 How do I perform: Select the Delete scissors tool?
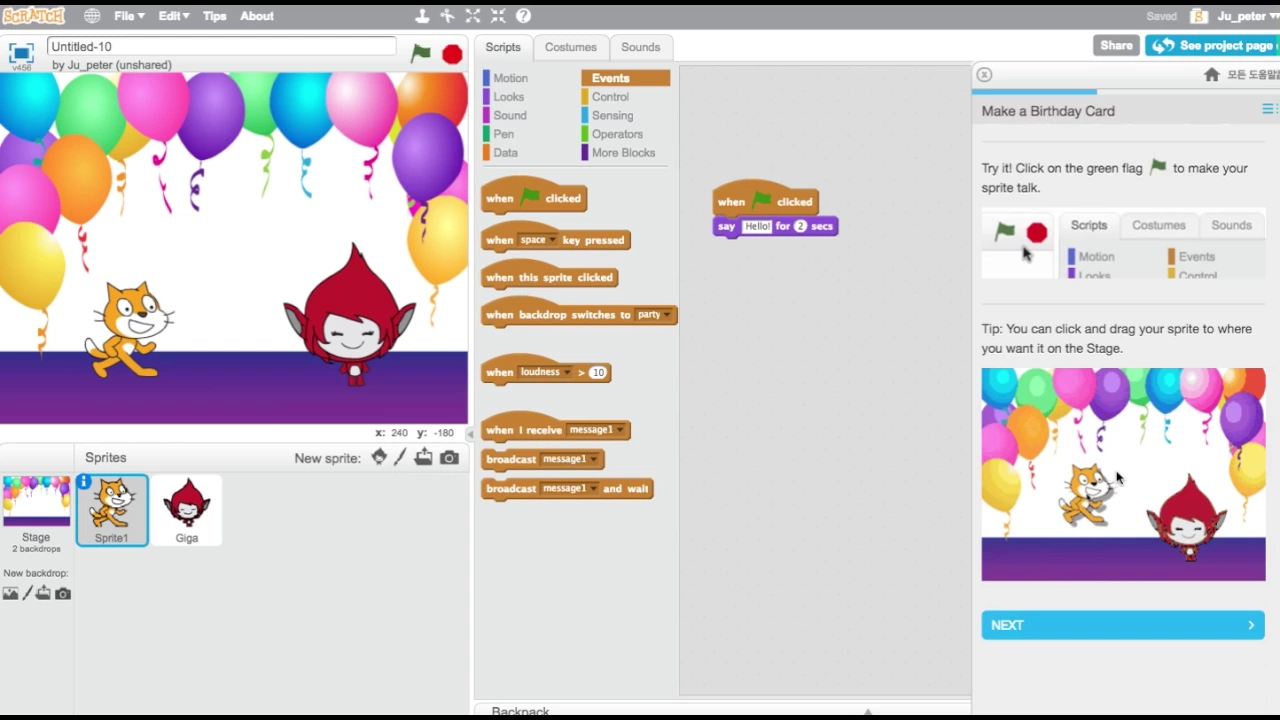(447, 16)
